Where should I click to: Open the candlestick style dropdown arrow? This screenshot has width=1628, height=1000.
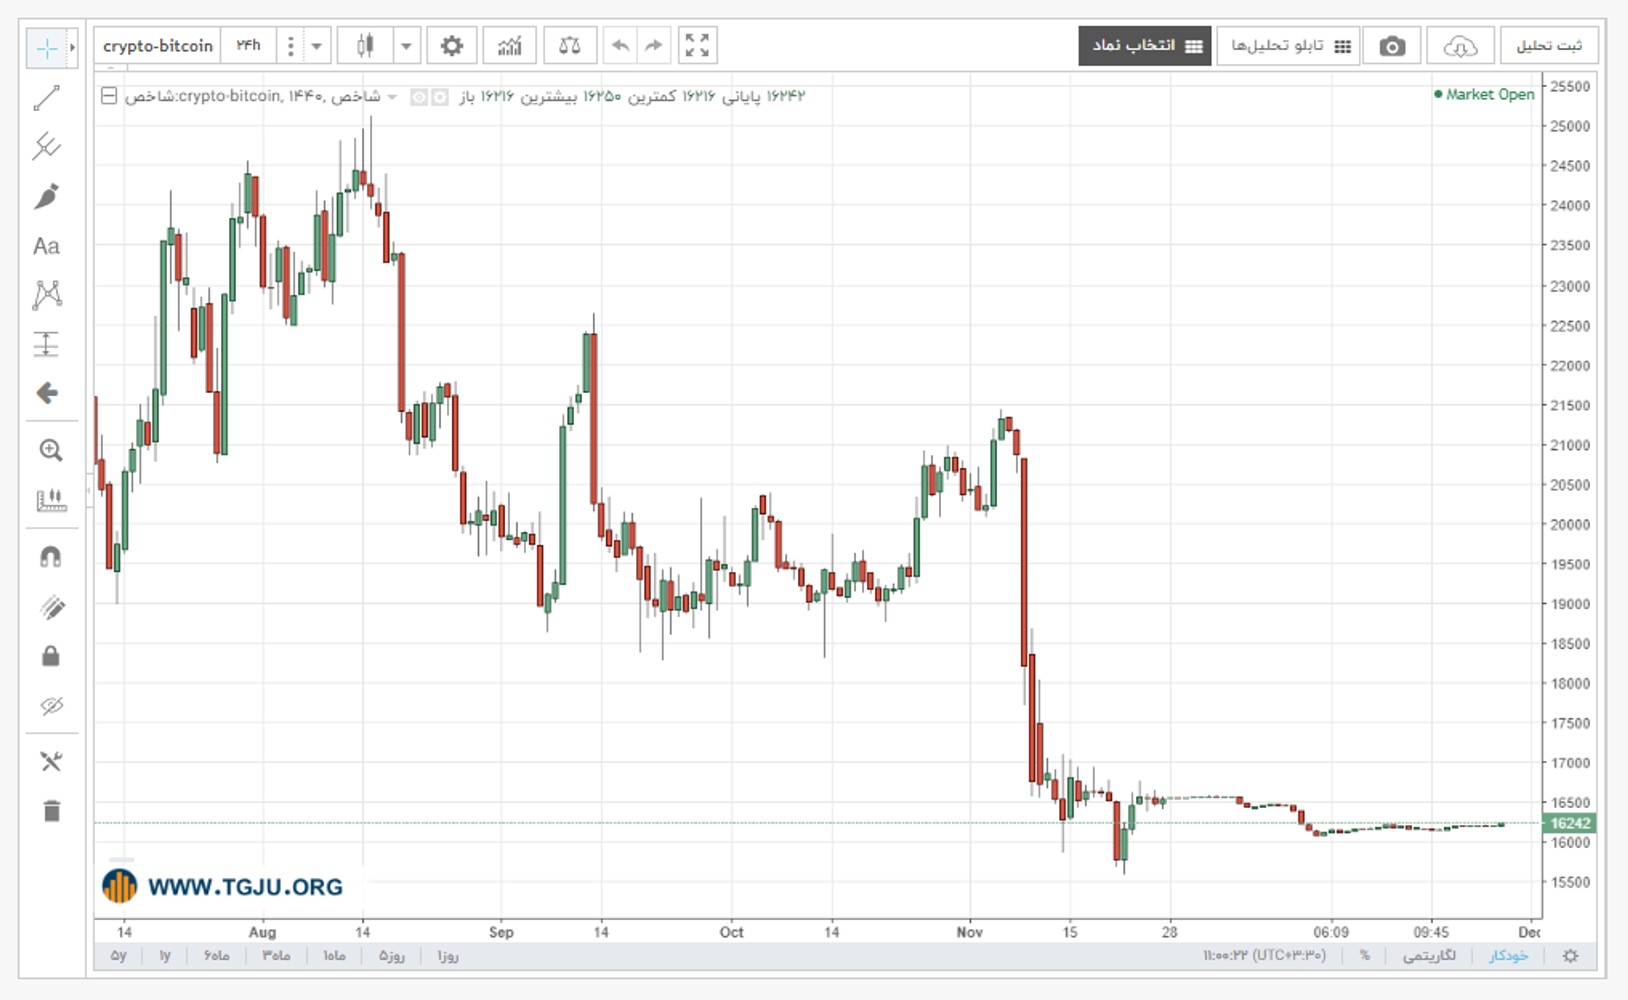click(407, 46)
